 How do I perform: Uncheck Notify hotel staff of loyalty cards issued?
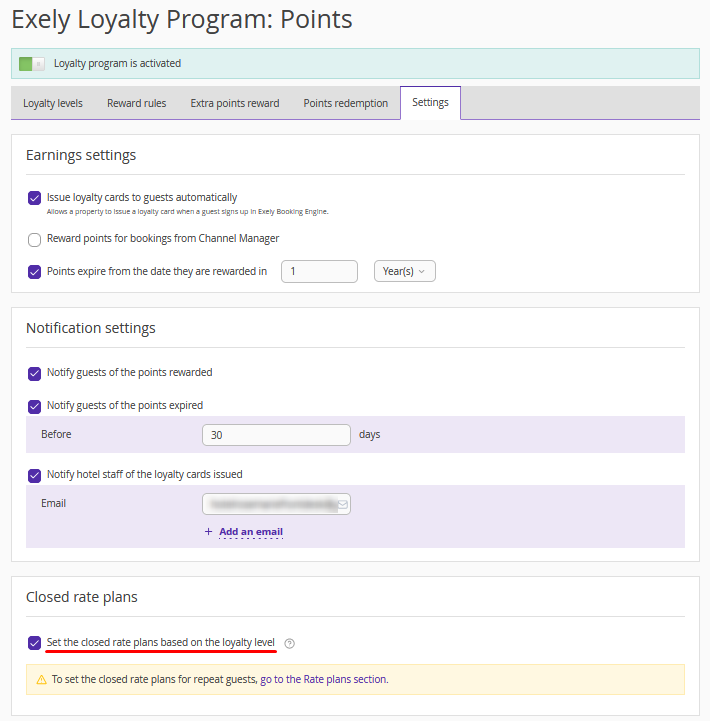pyautogui.click(x=34, y=475)
